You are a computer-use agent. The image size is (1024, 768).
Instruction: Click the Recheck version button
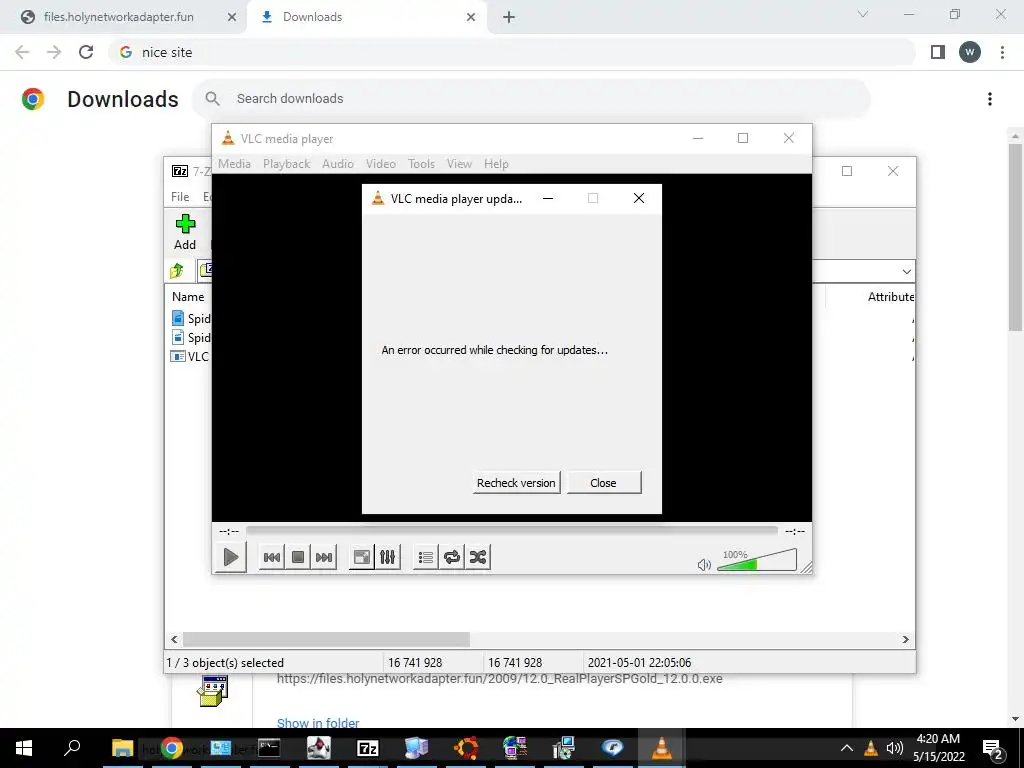point(516,483)
